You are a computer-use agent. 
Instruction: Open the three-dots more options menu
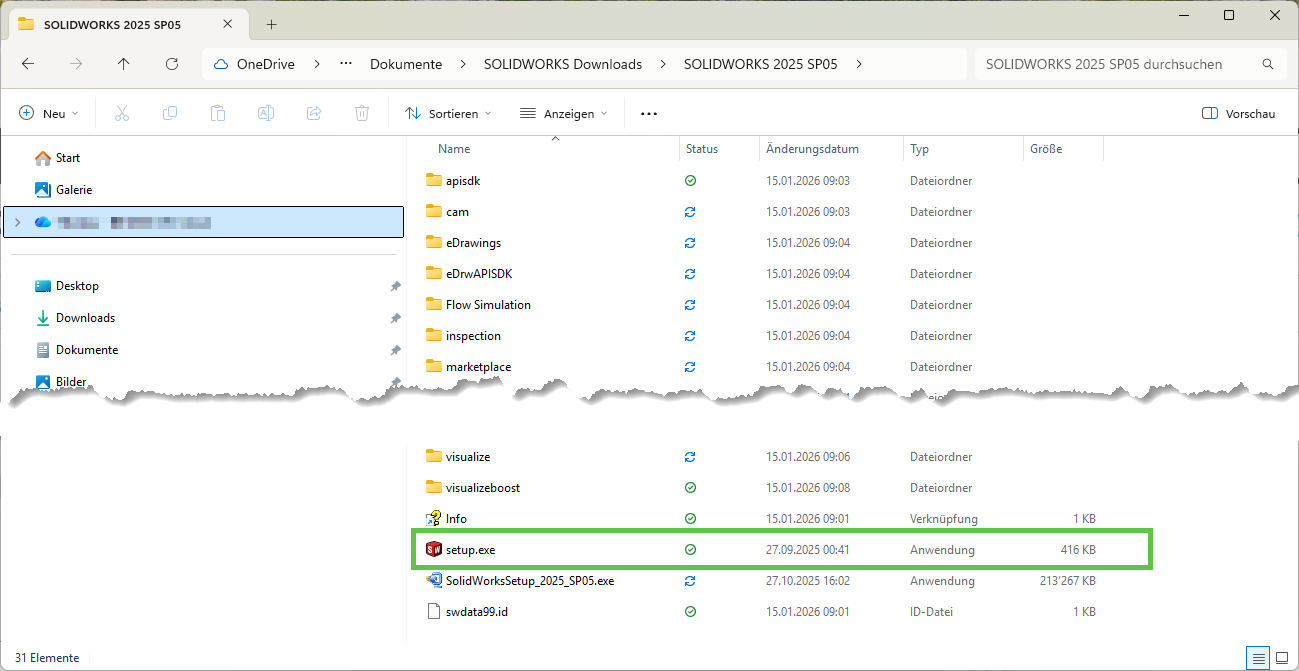[x=649, y=114]
